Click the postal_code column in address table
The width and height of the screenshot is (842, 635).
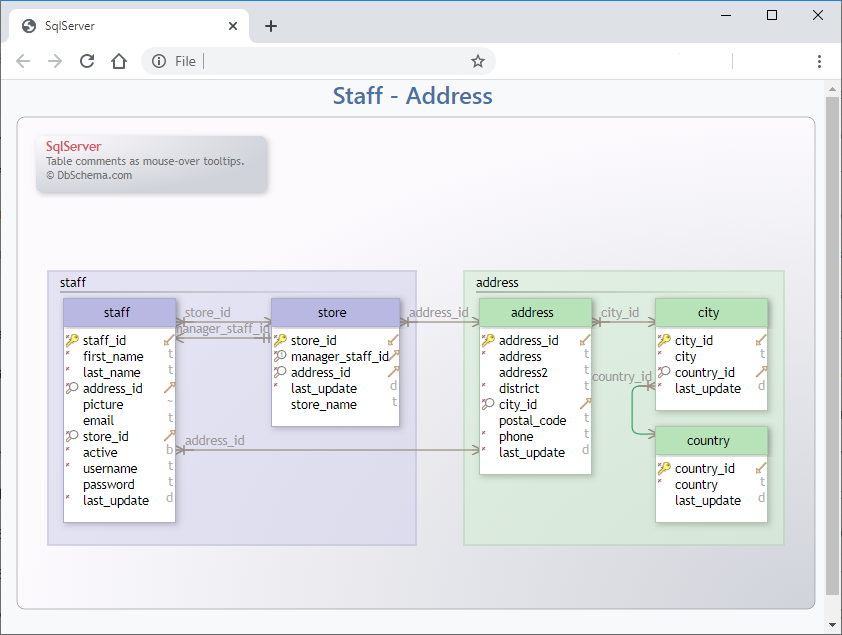[532, 421]
